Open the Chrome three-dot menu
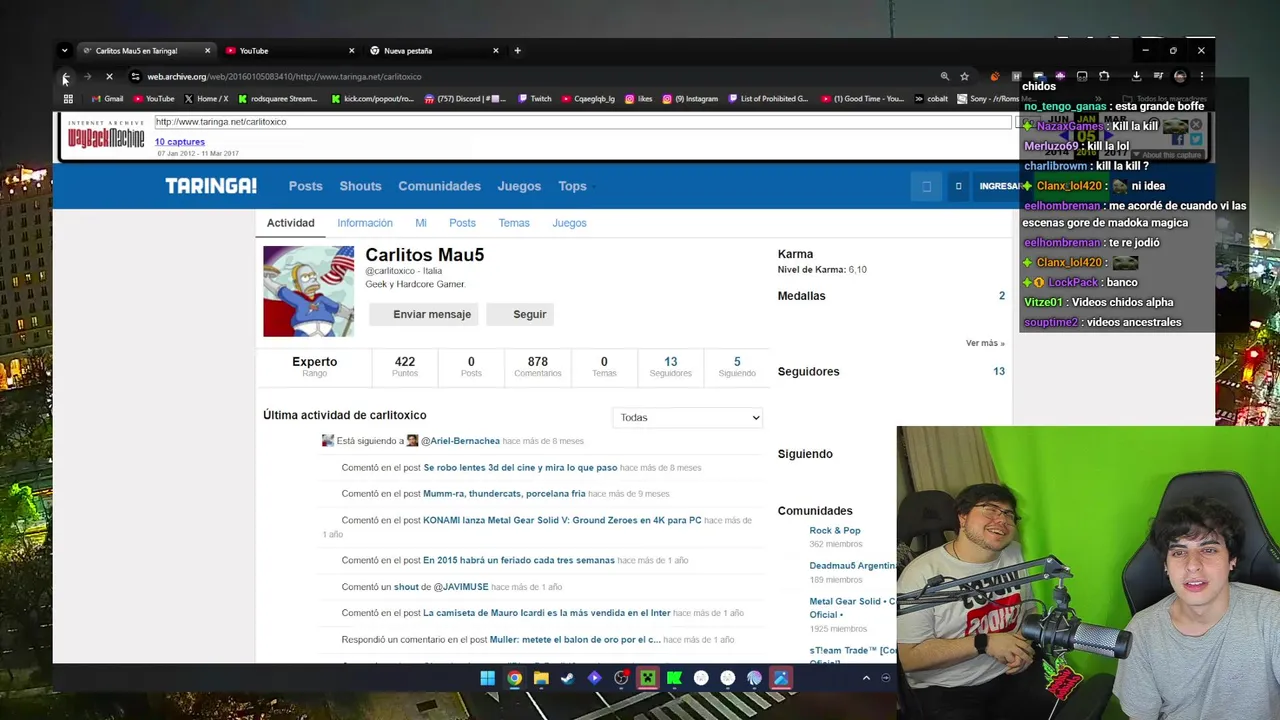Image resolution: width=1280 pixels, height=720 pixels. coord(1202,76)
